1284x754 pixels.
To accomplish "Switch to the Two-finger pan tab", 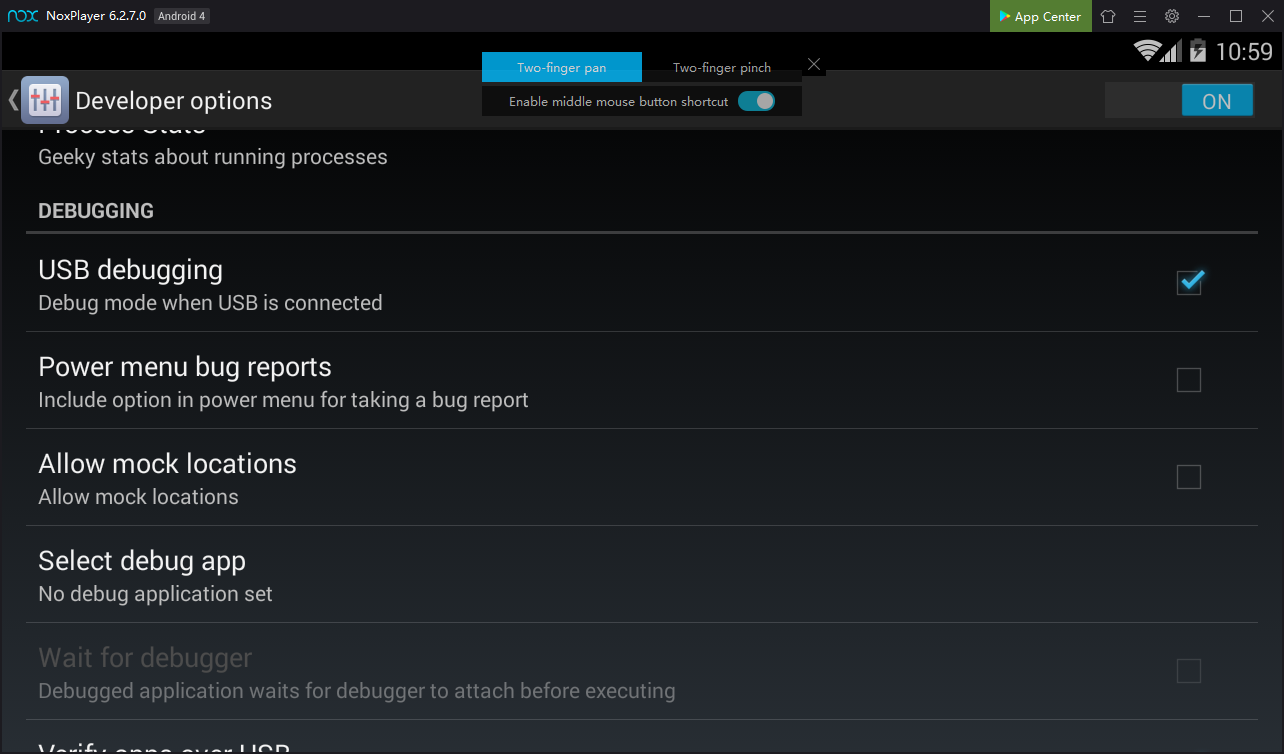I will pos(561,67).
